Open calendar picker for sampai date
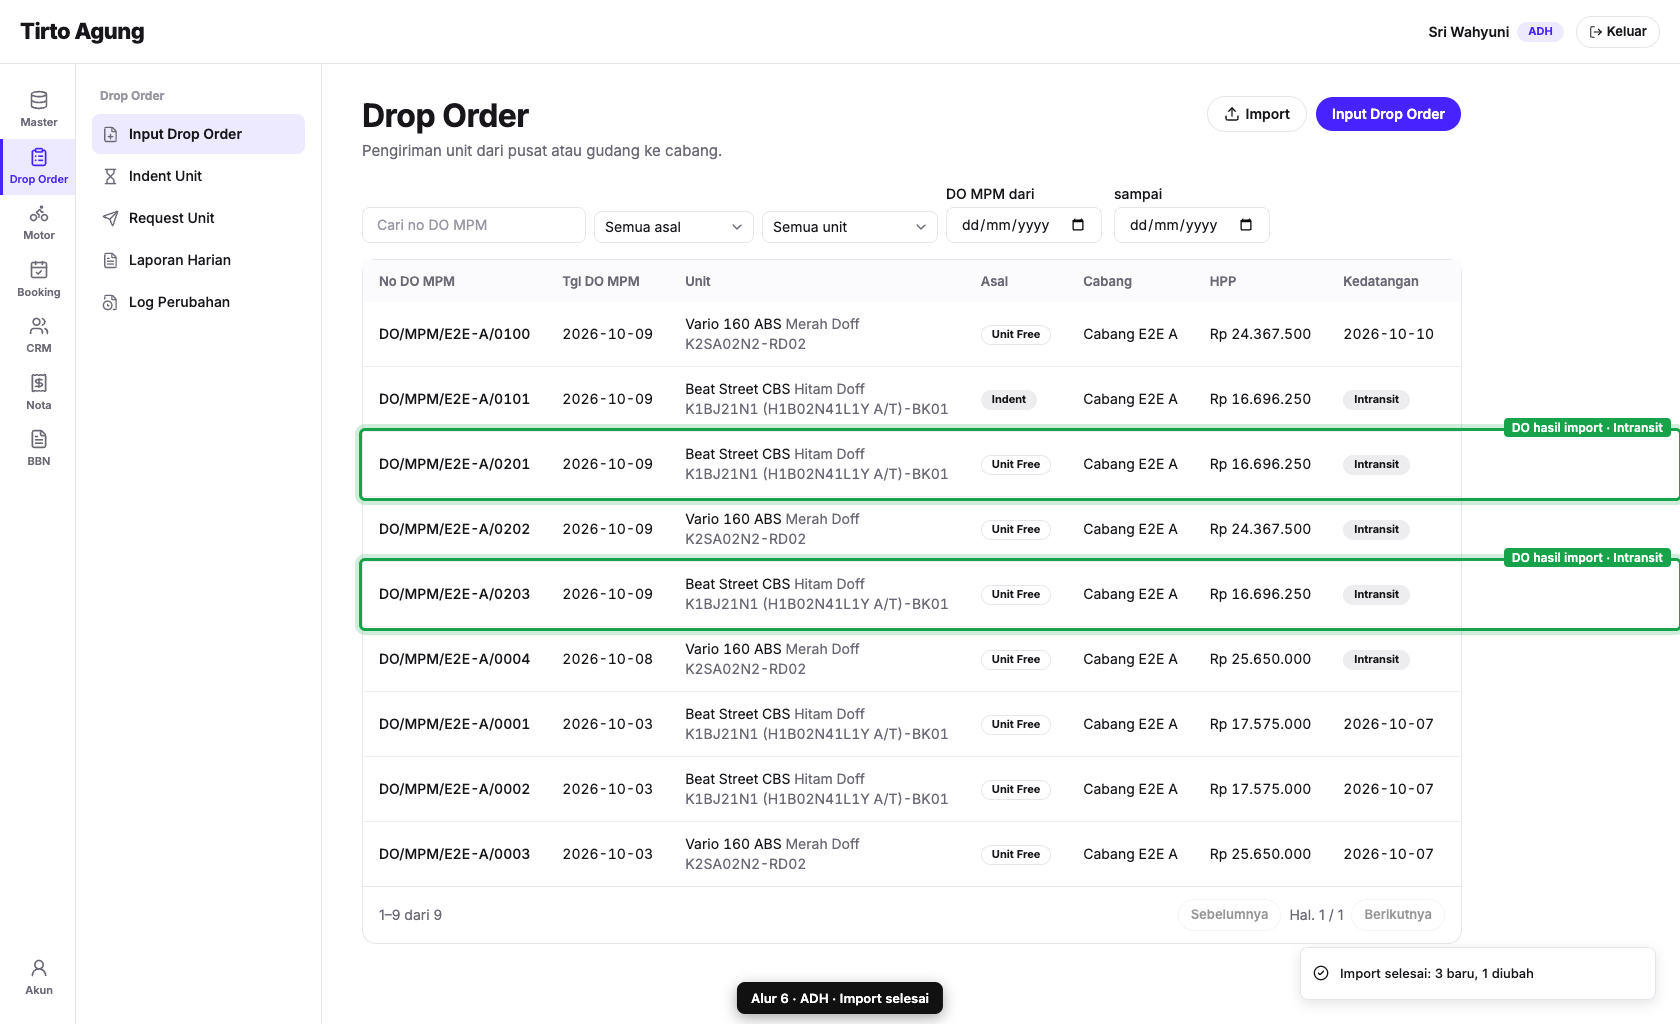 click(x=1246, y=225)
